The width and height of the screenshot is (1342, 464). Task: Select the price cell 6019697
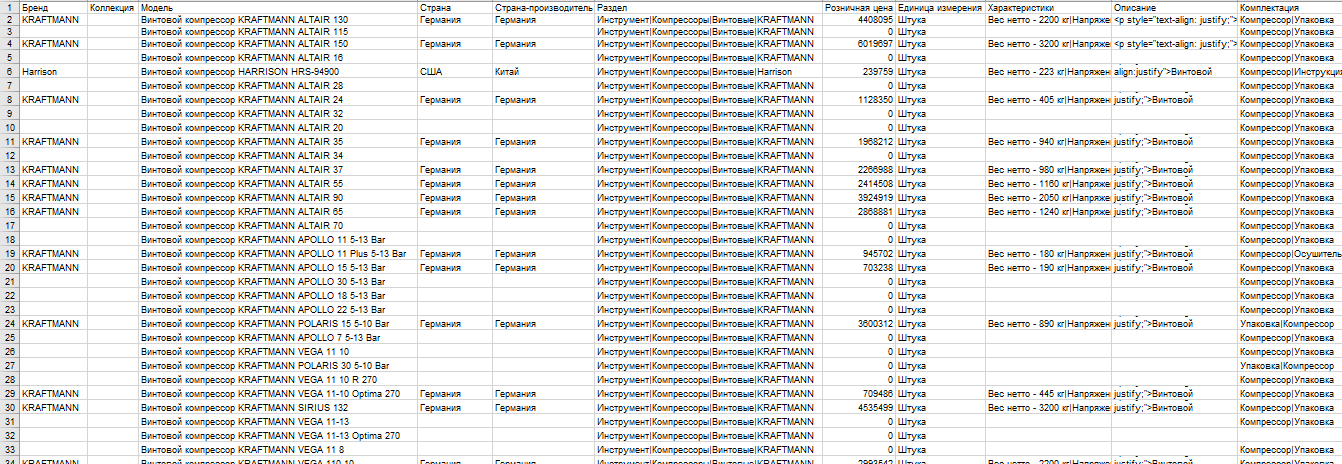[x=859, y=46]
